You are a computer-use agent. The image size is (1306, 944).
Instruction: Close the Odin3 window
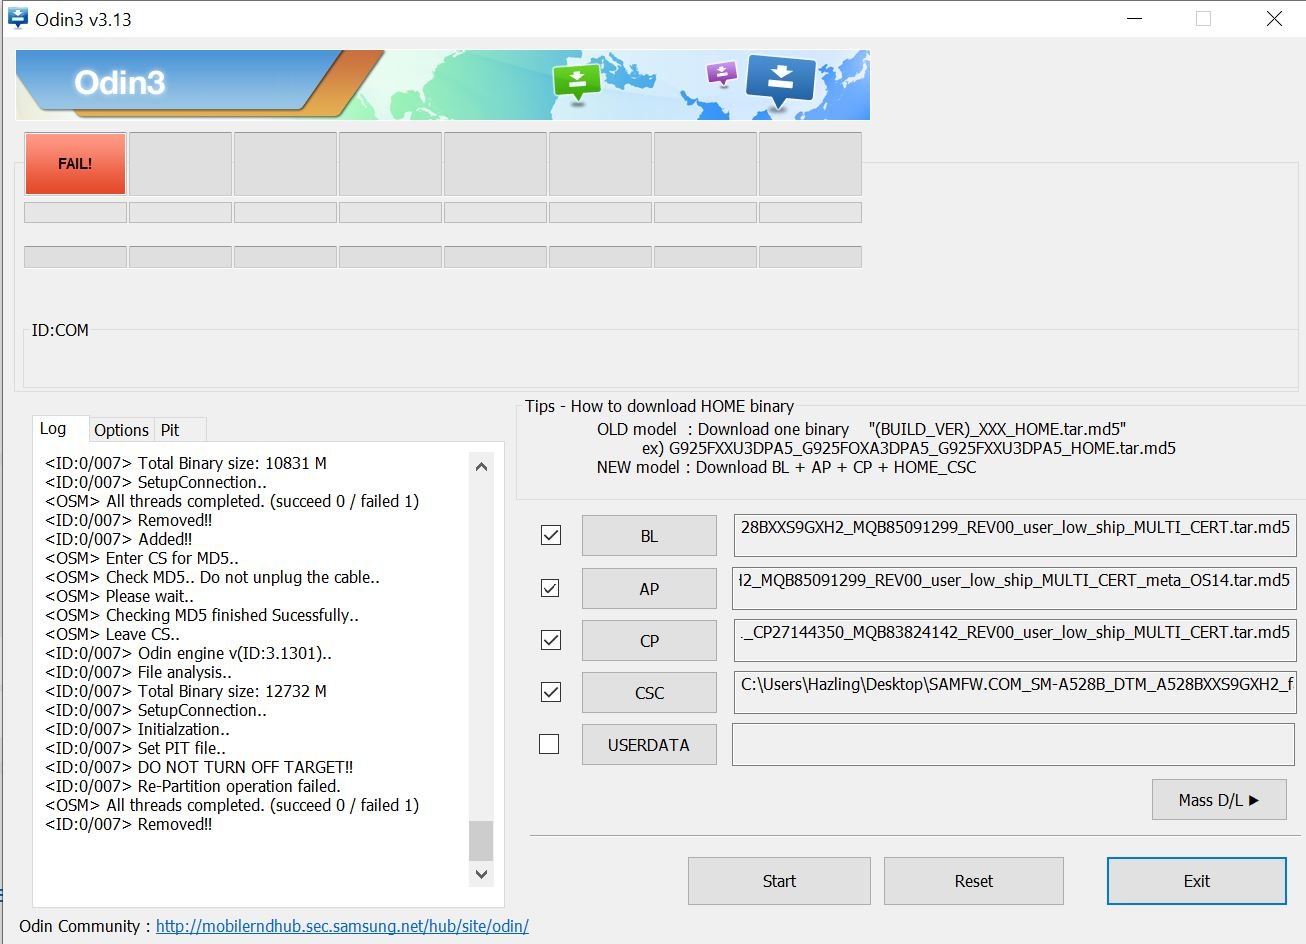pyautogui.click(x=1274, y=19)
